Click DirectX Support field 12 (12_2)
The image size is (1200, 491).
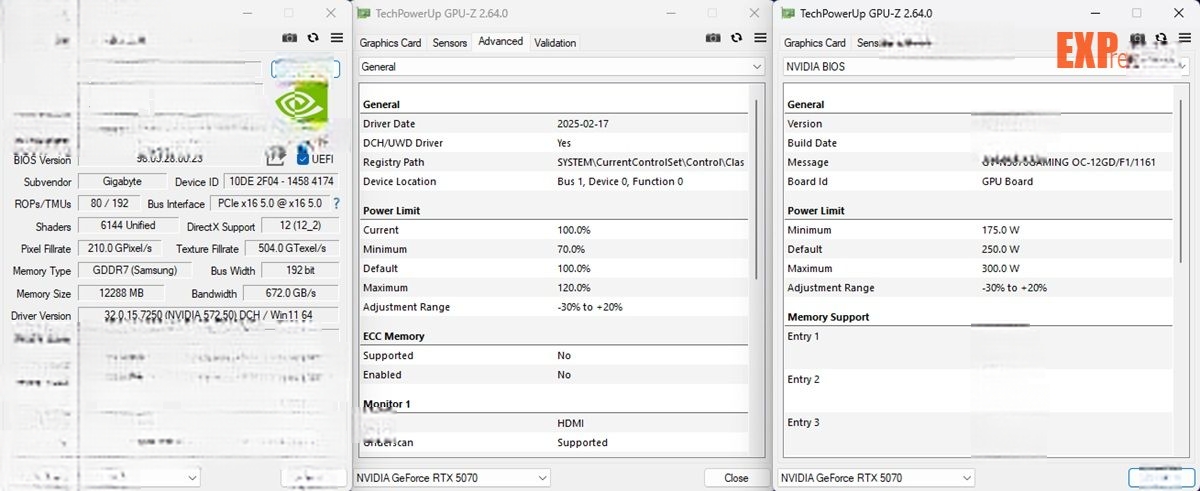tap(299, 226)
